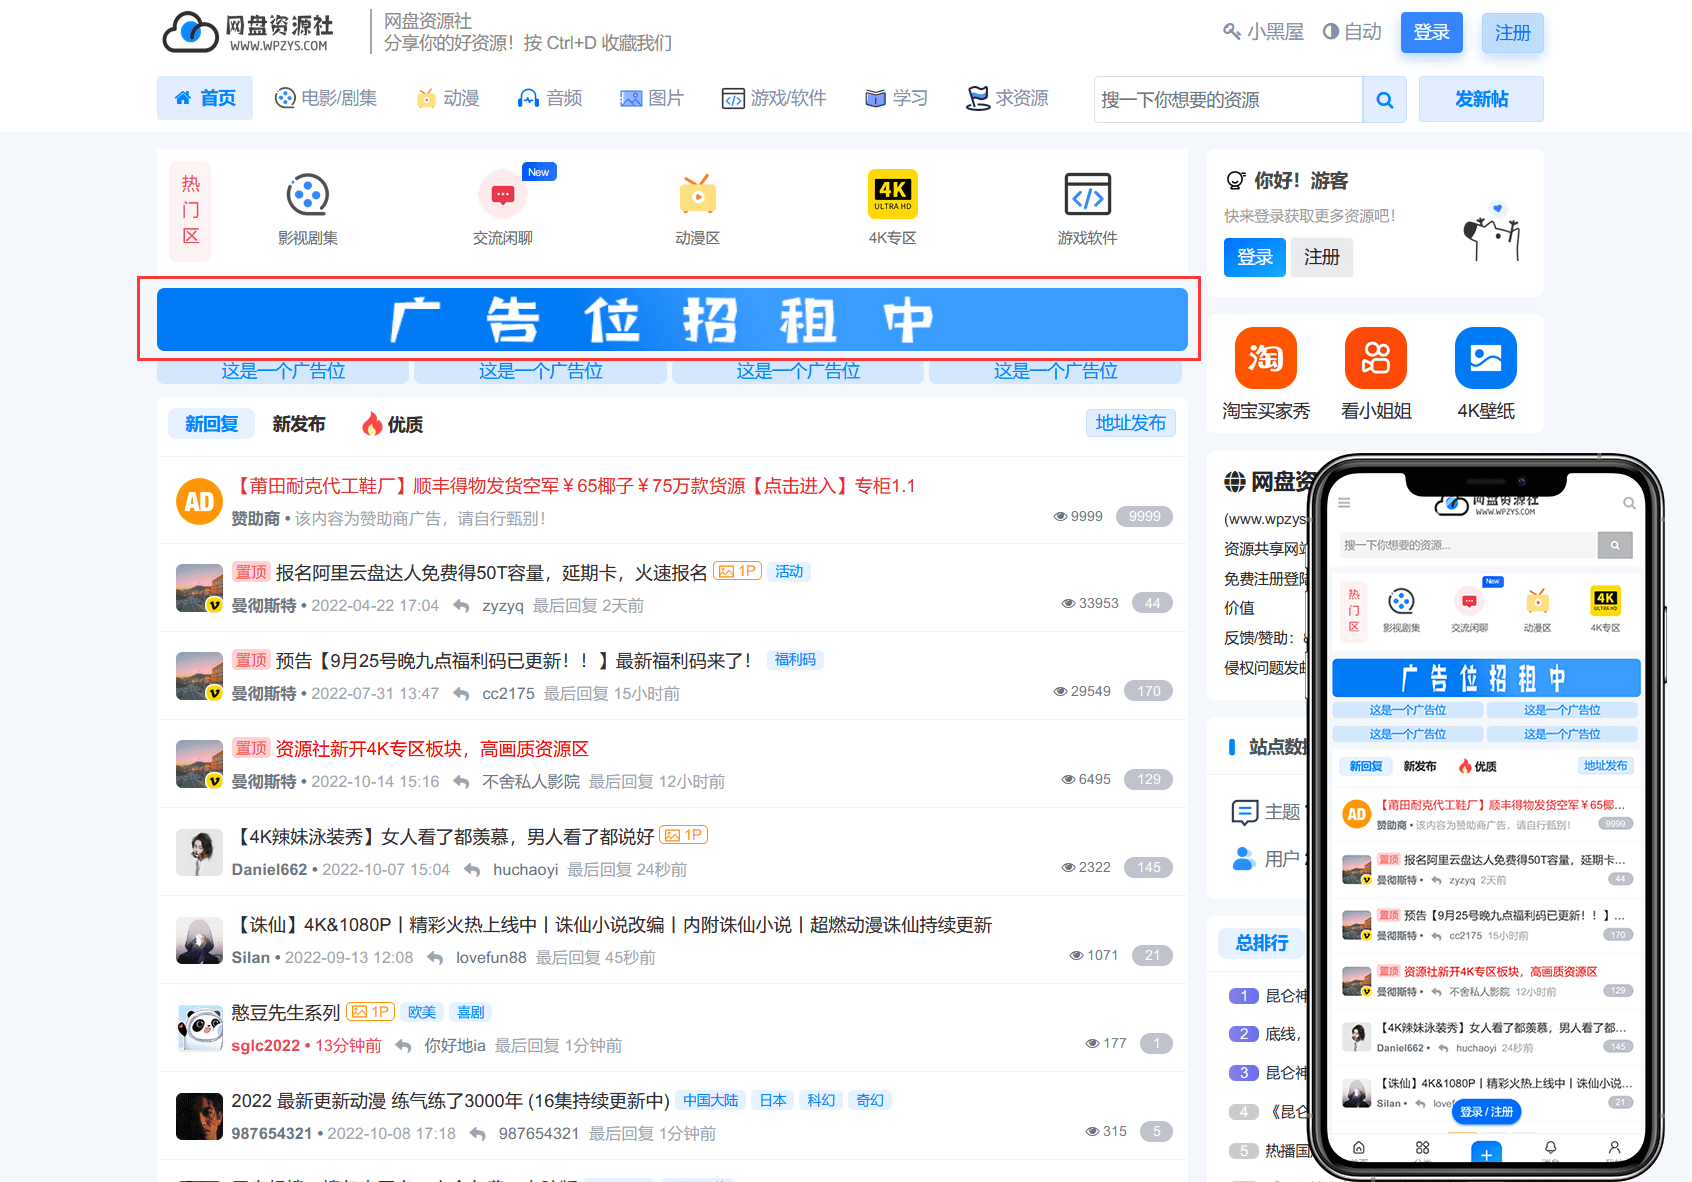Open the 交流闲聊 chat bubble icon
This screenshot has width=1692, height=1182.
tap(502, 195)
